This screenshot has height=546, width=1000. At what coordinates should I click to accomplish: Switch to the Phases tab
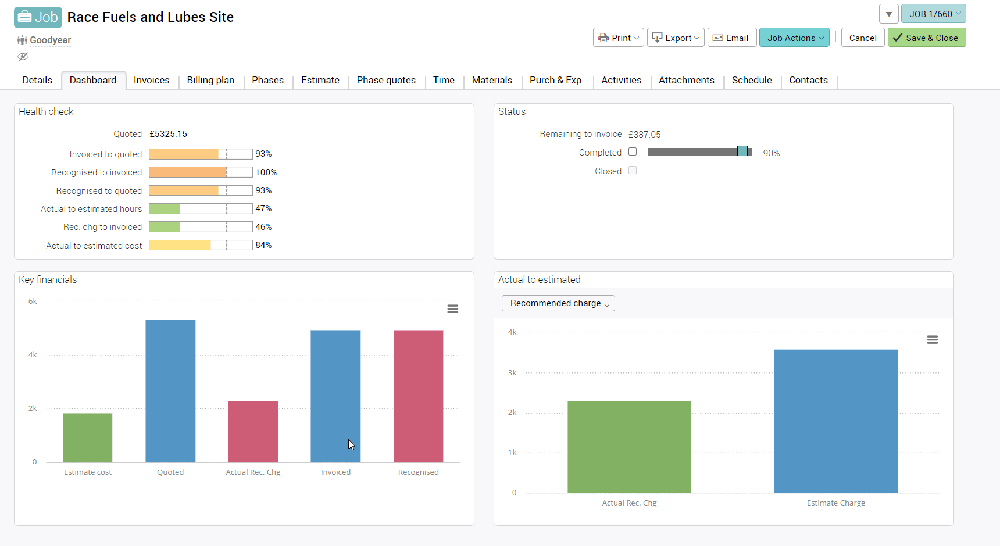267,80
